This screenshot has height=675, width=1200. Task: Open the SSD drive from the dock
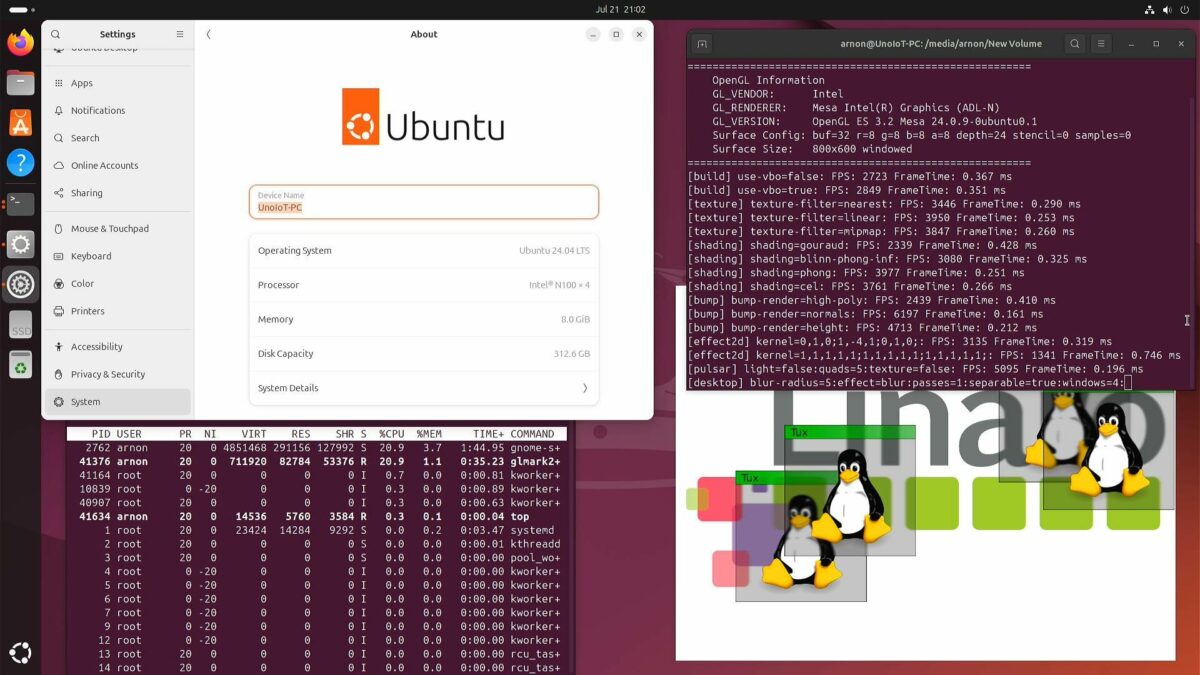pyautogui.click(x=20, y=325)
